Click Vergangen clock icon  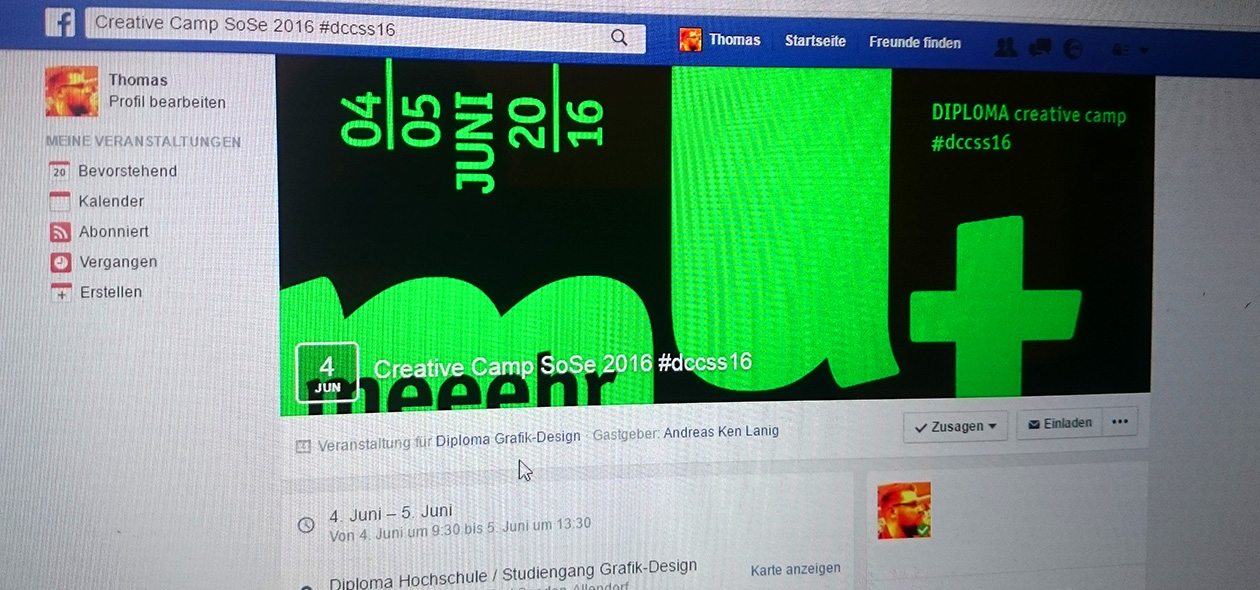coord(61,262)
